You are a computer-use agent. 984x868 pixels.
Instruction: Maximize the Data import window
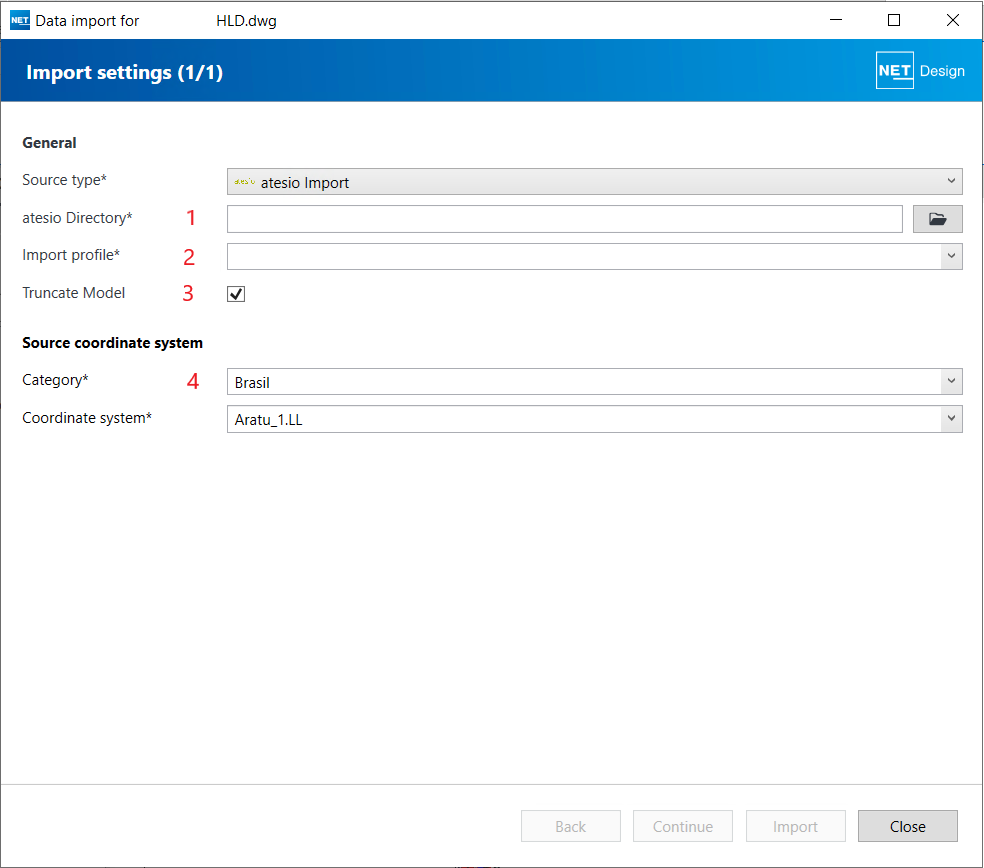[894, 20]
